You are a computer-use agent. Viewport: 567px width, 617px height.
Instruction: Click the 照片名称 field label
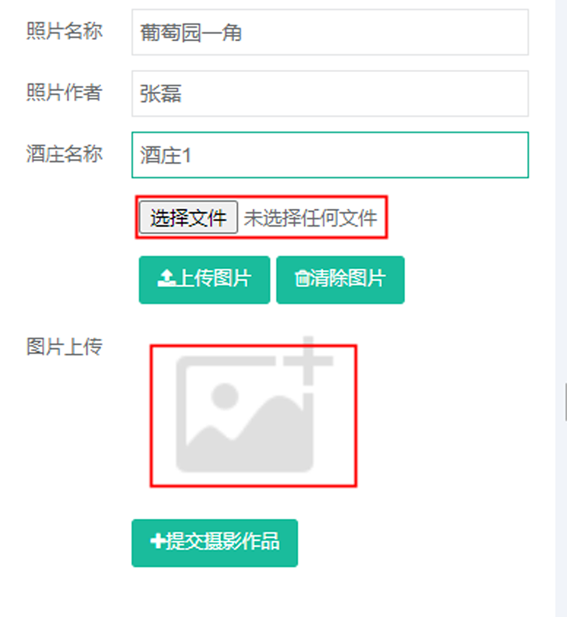(65, 31)
